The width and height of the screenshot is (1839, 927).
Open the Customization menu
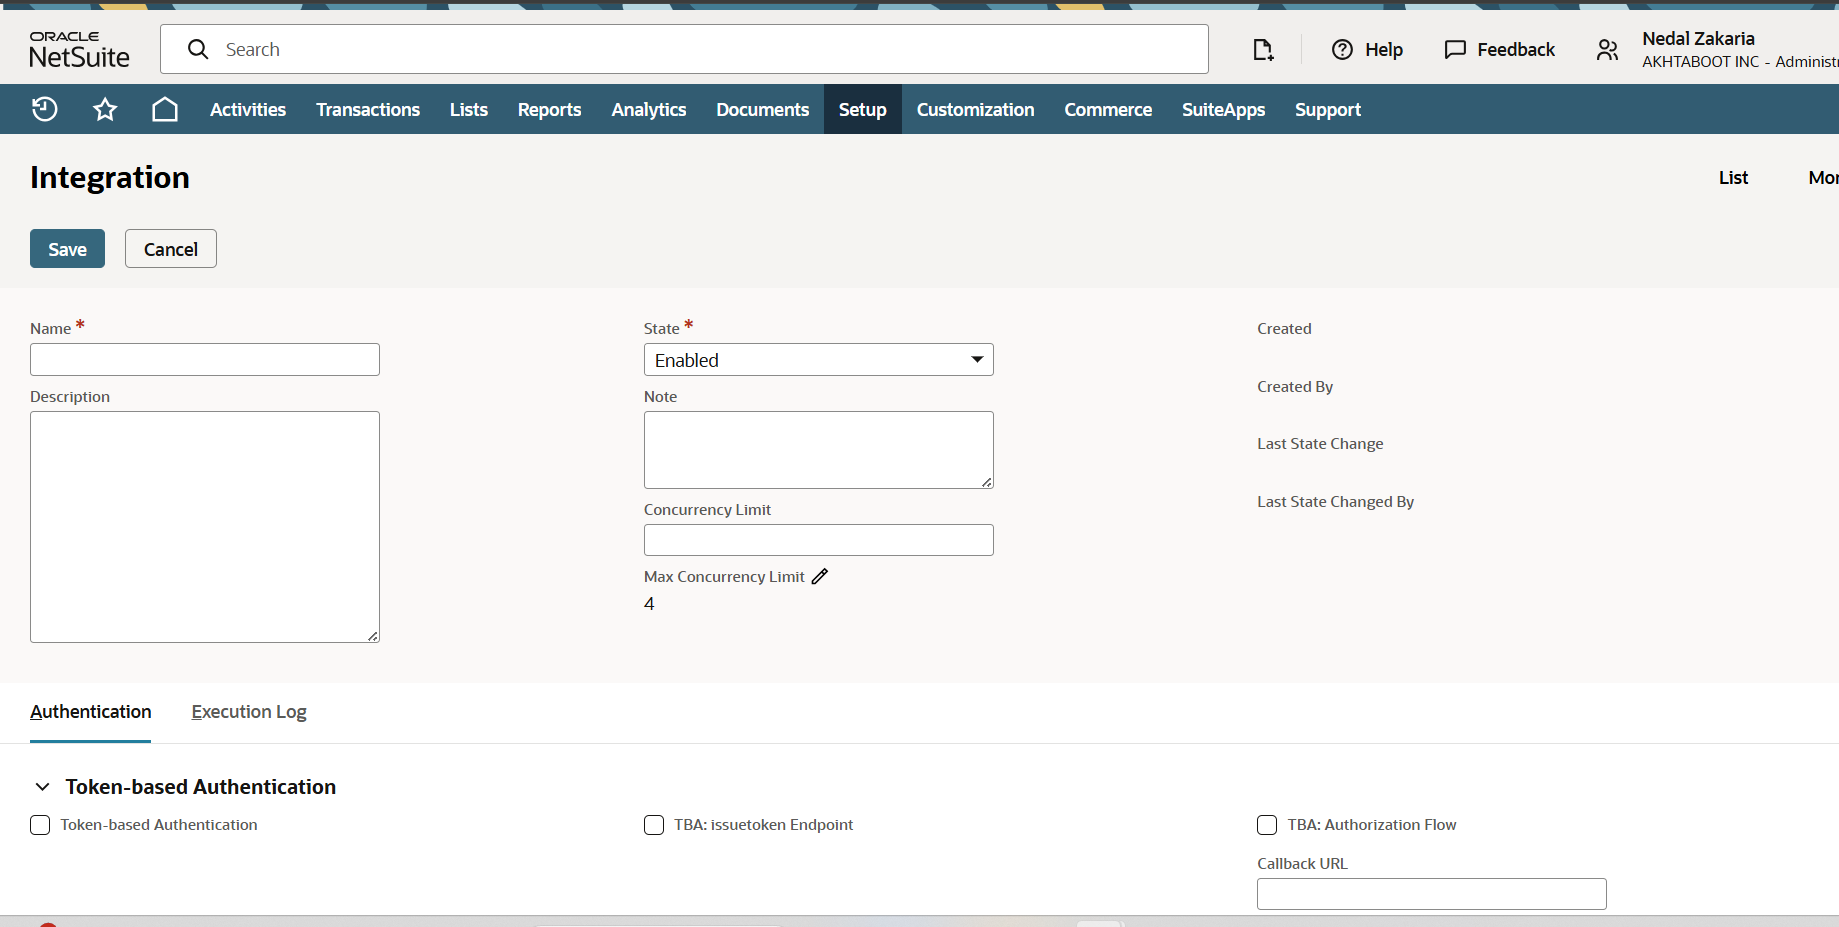pos(976,109)
